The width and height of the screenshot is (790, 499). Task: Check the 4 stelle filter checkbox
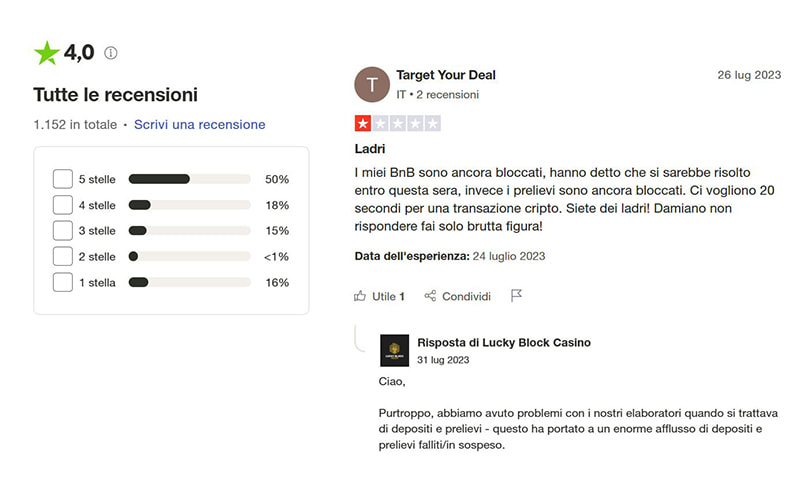(x=62, y=205)
